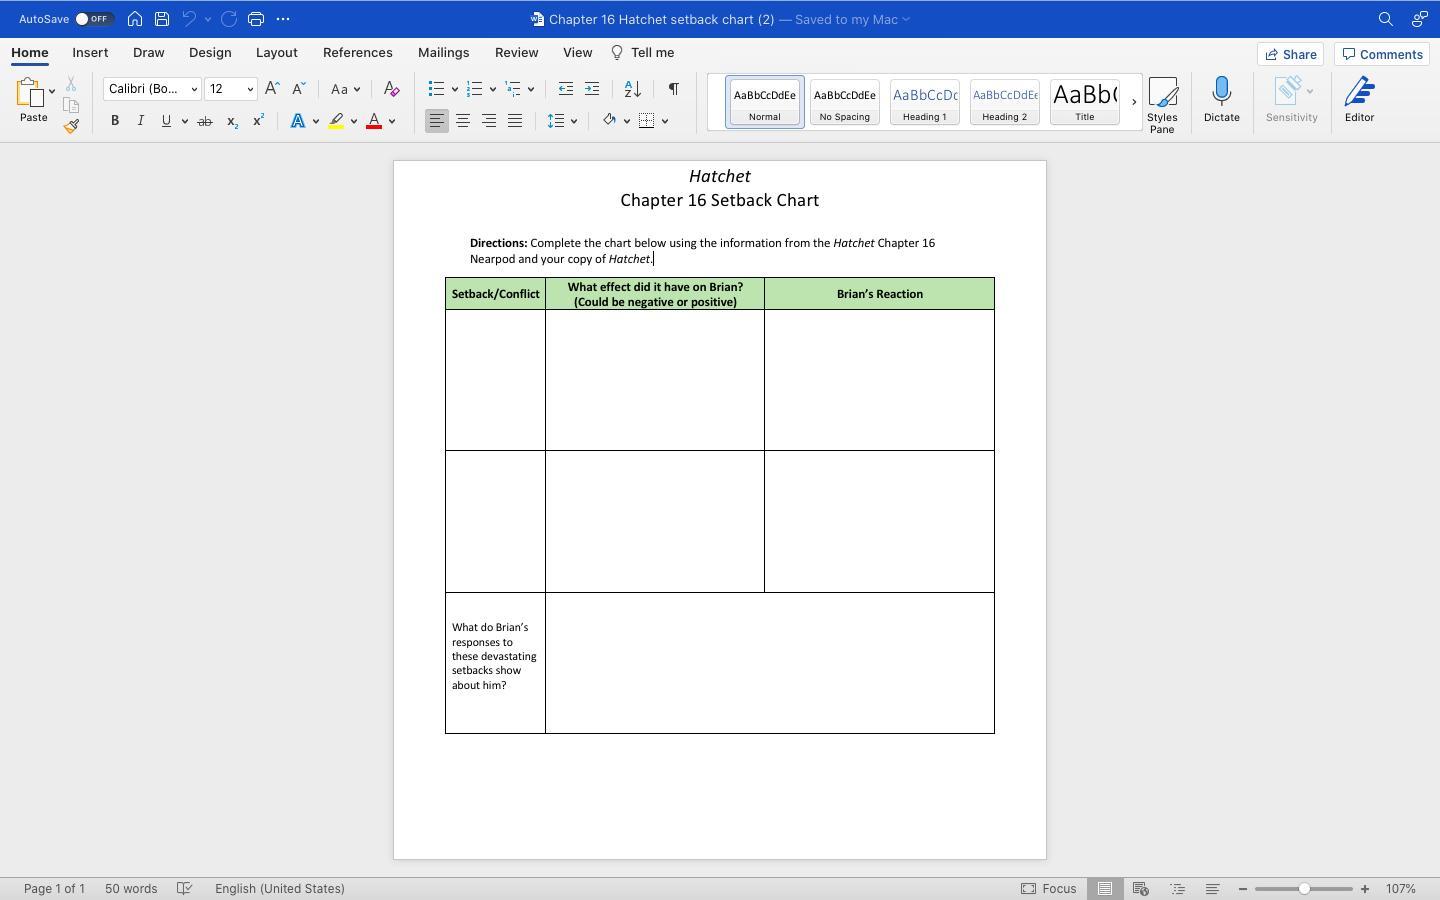The height and width of the screenshot is (900, 1440).
Task: Increase the paragraph indent
Action: pyautogui.click(x=592, y=89)
